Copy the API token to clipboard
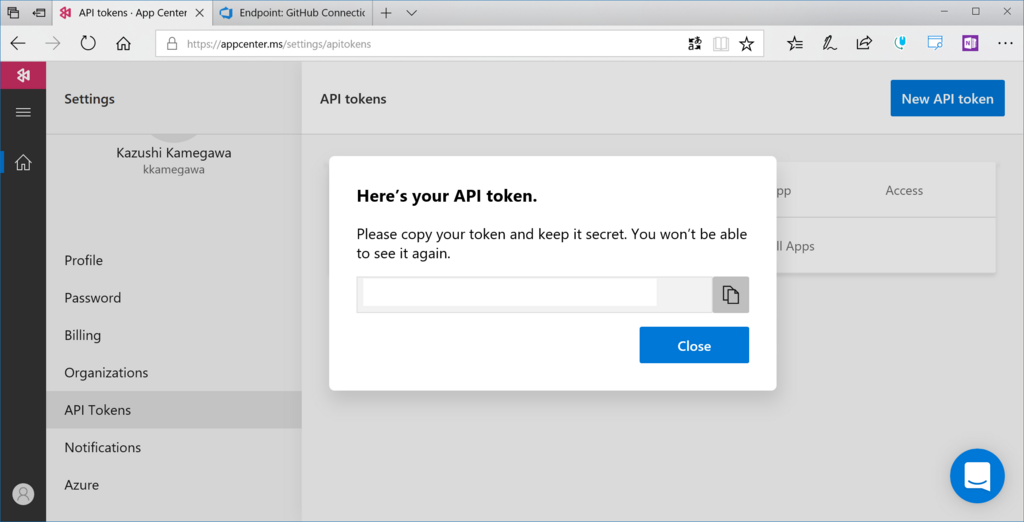 tap(730, 295)
